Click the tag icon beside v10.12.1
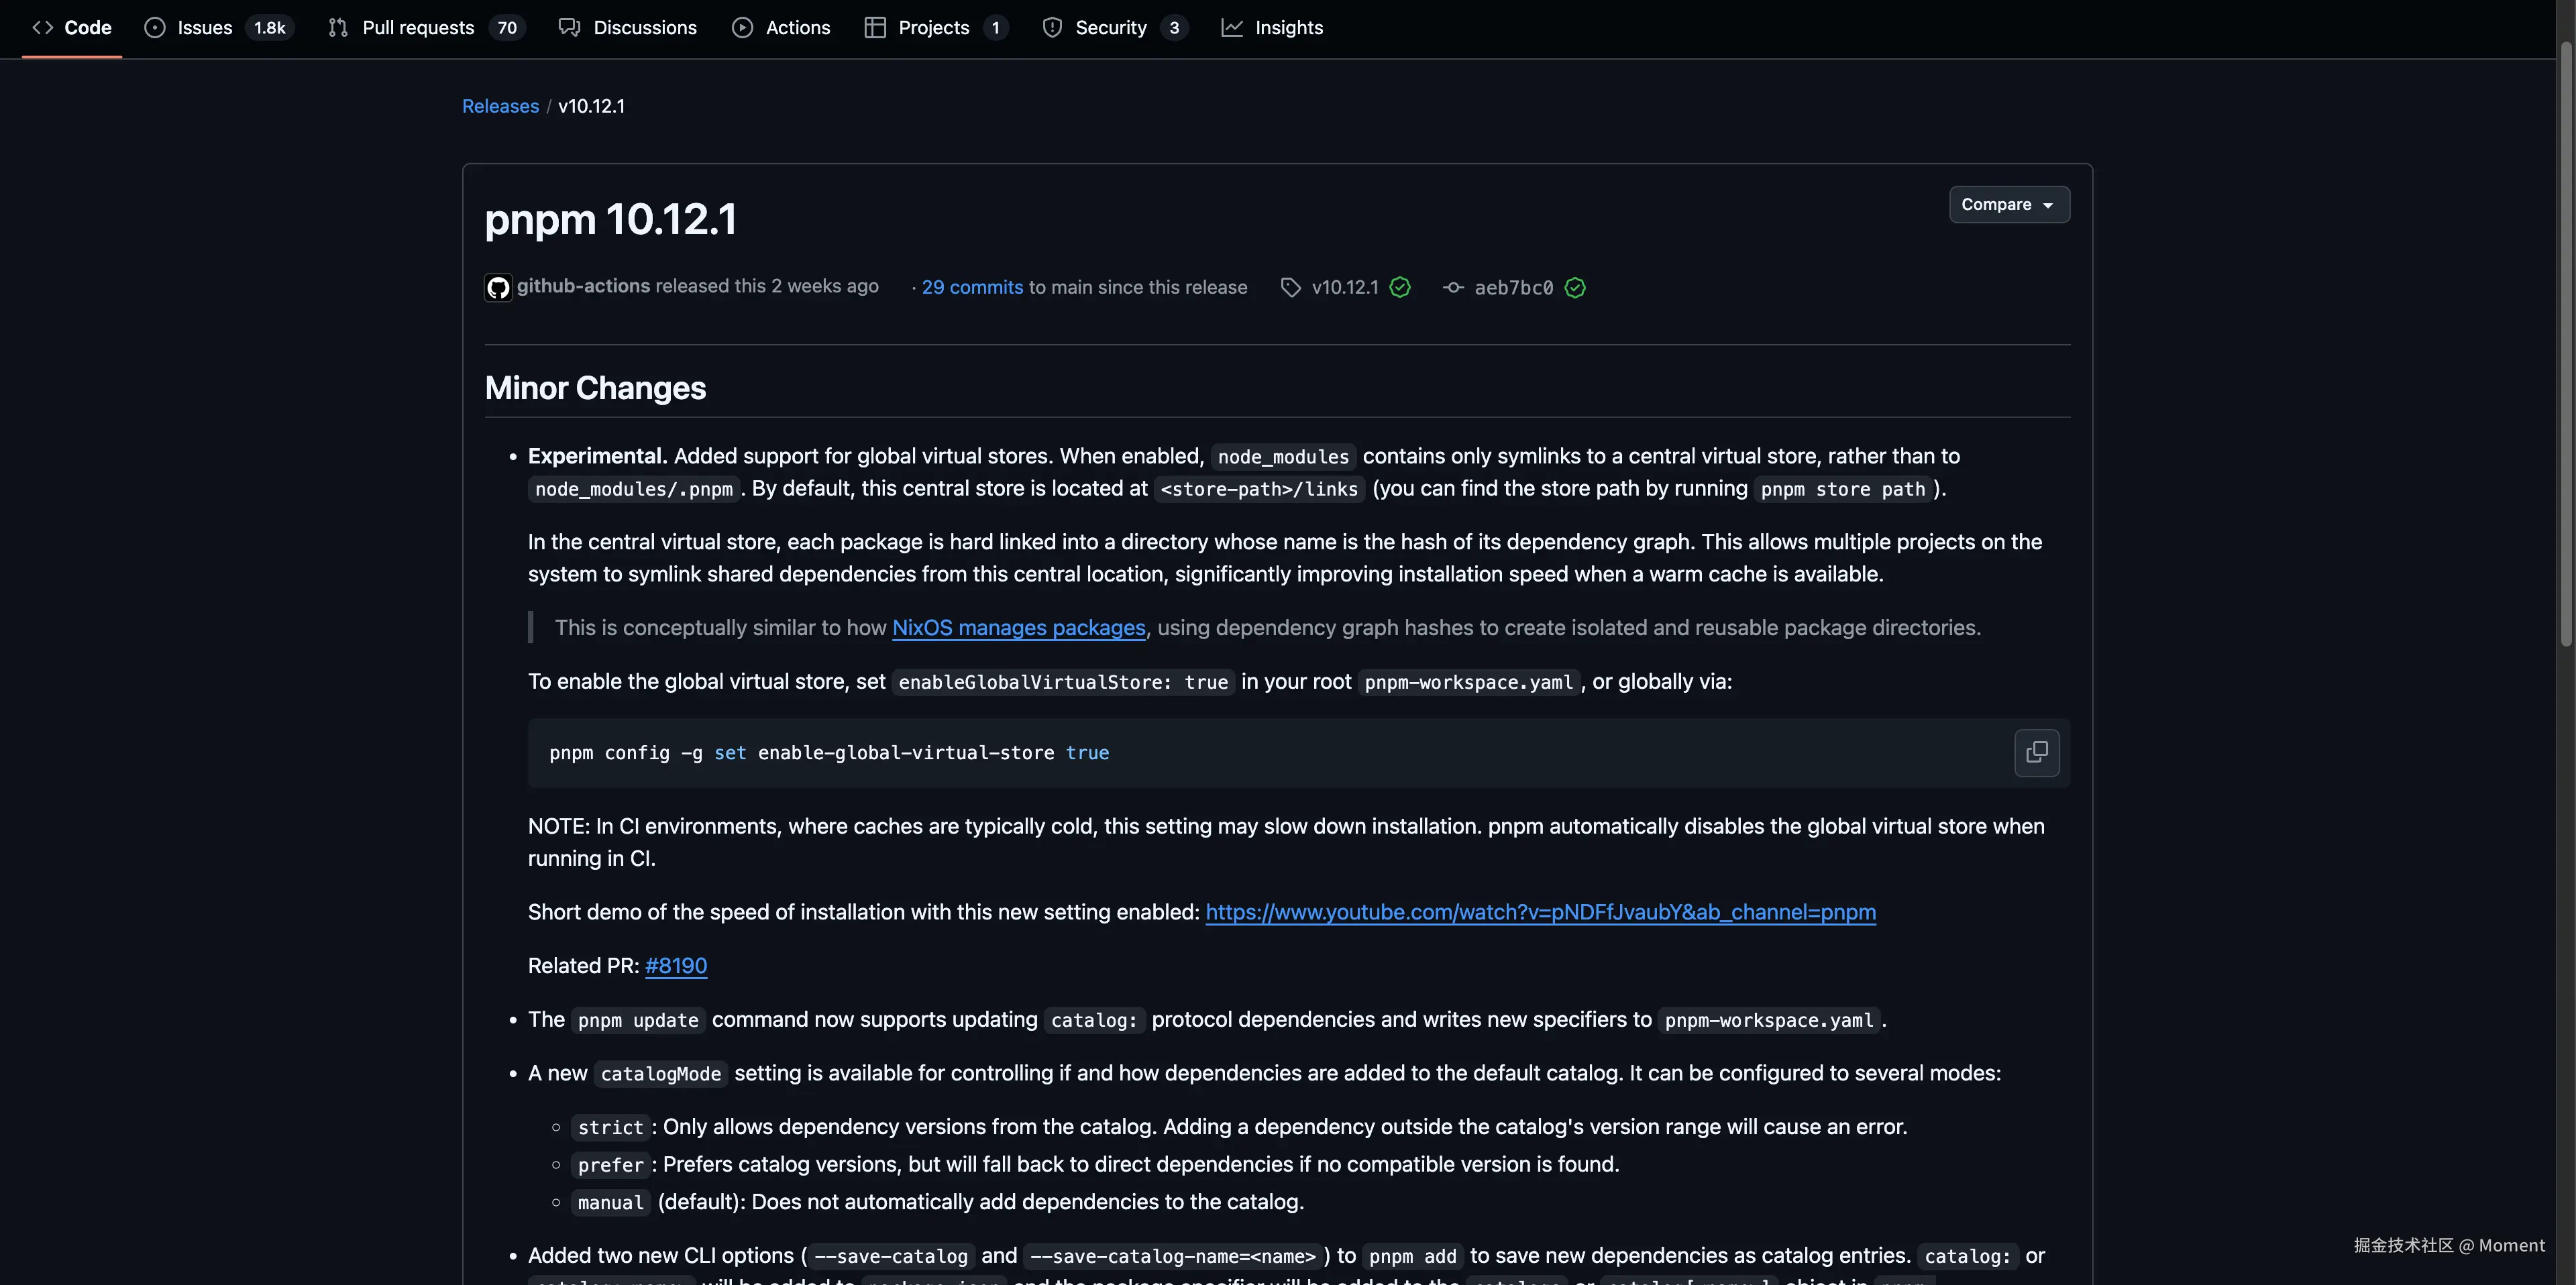Screen dimensions: 2576x1285 coord(1290,288)
